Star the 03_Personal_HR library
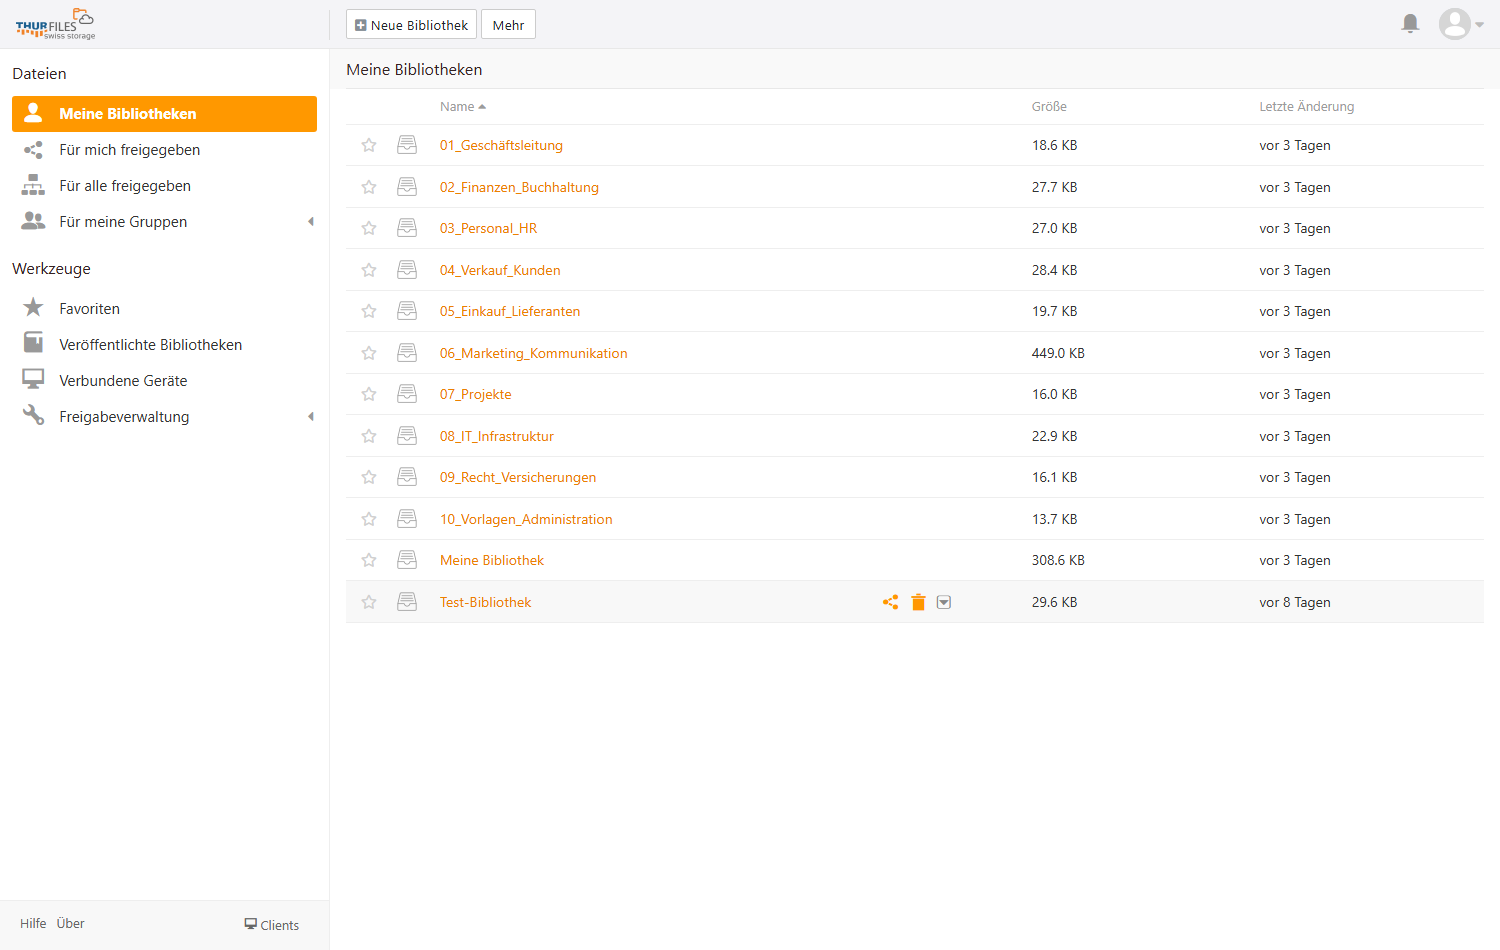1500x950 pixels. [369, 228]
